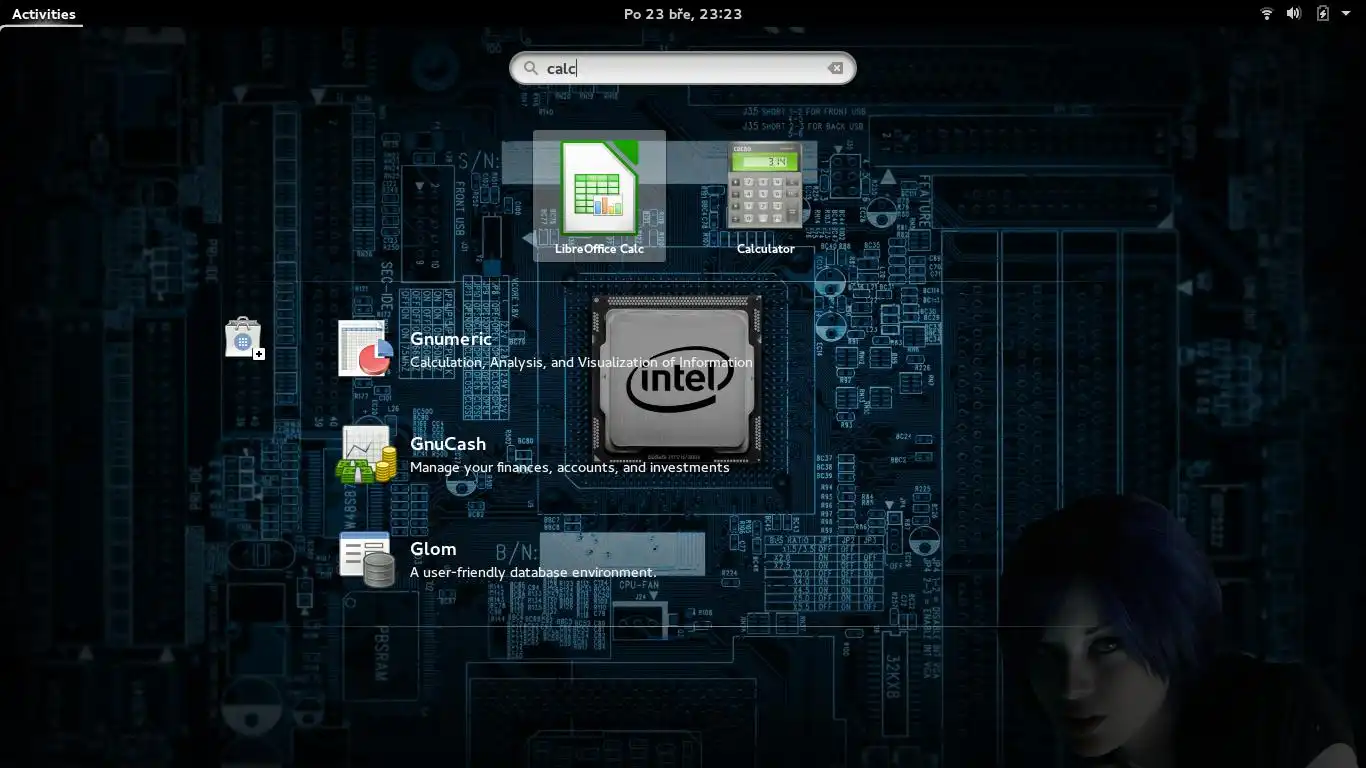
Task: Click the Software install bag icon
Action: (x=244, y=338)
